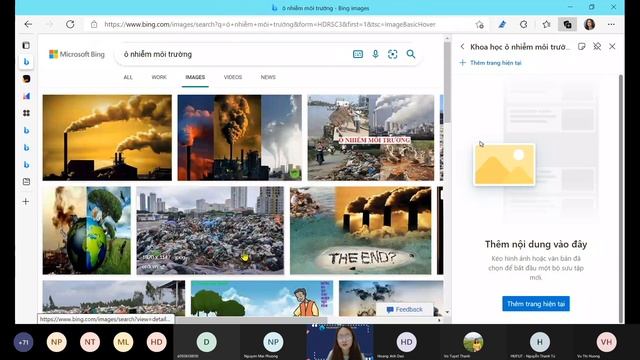Screen dimensions: 640x360
Task: Open the Settings and more ellipsis menu
Action: (x=611, y=24)
